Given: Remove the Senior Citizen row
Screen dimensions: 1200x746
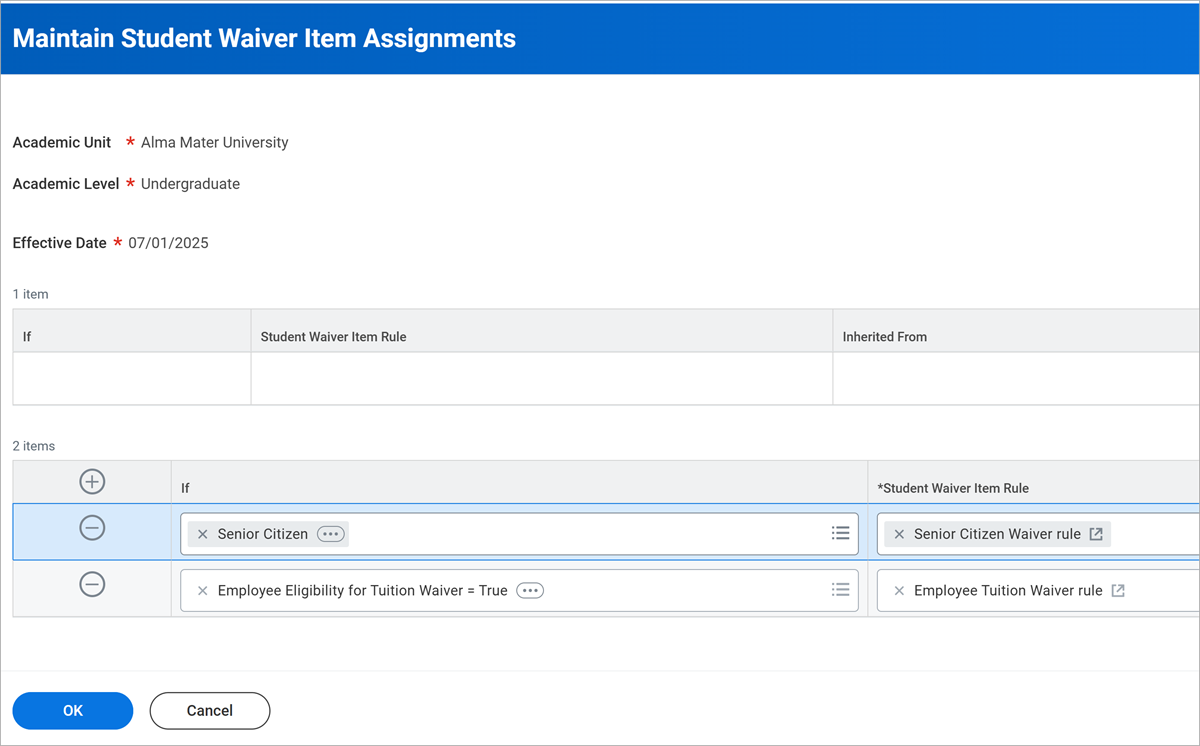Looking at the screenshot, I should coord(92,528).
